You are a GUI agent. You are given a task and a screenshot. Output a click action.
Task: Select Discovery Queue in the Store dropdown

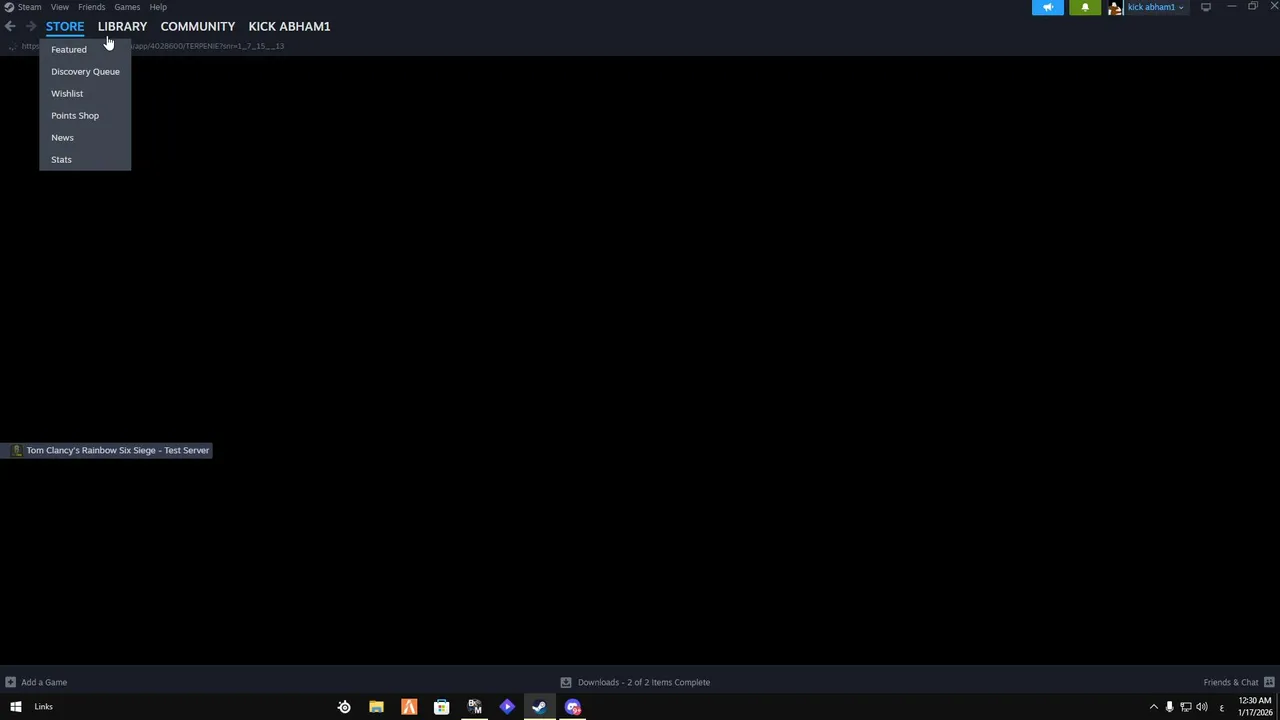85,71
